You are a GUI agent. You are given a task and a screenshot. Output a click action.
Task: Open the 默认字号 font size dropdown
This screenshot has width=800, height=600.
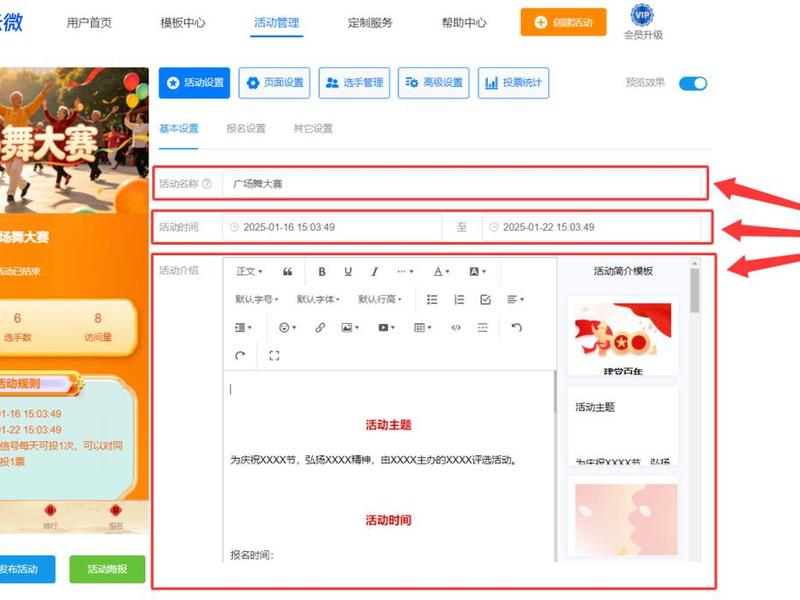(x=257, y=299)
